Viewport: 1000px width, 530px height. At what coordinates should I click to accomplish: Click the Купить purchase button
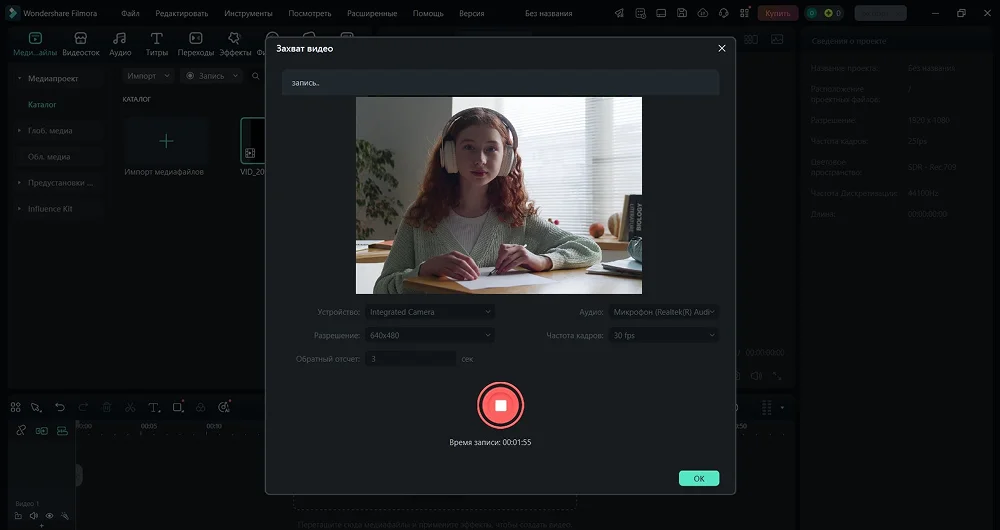point(778,14)
